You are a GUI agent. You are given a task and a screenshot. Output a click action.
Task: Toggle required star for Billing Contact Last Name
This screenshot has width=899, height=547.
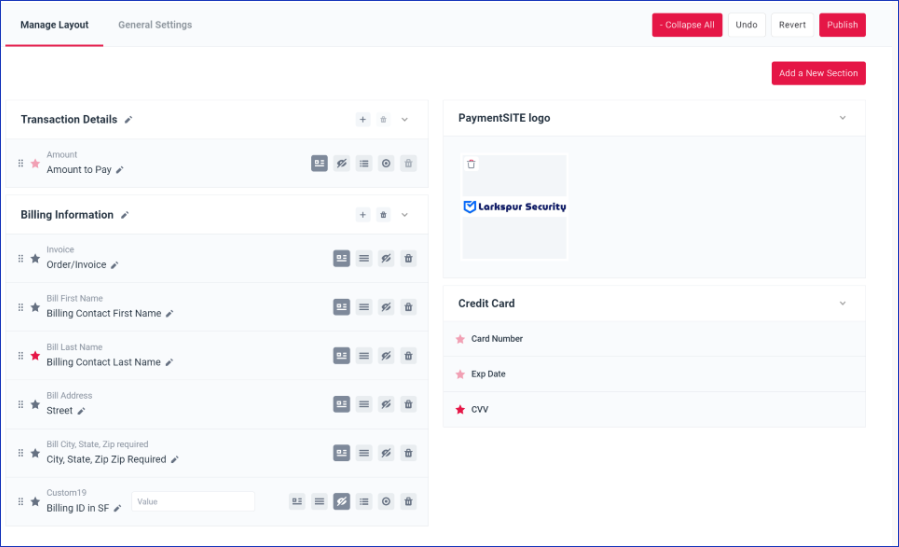point(36,356)
